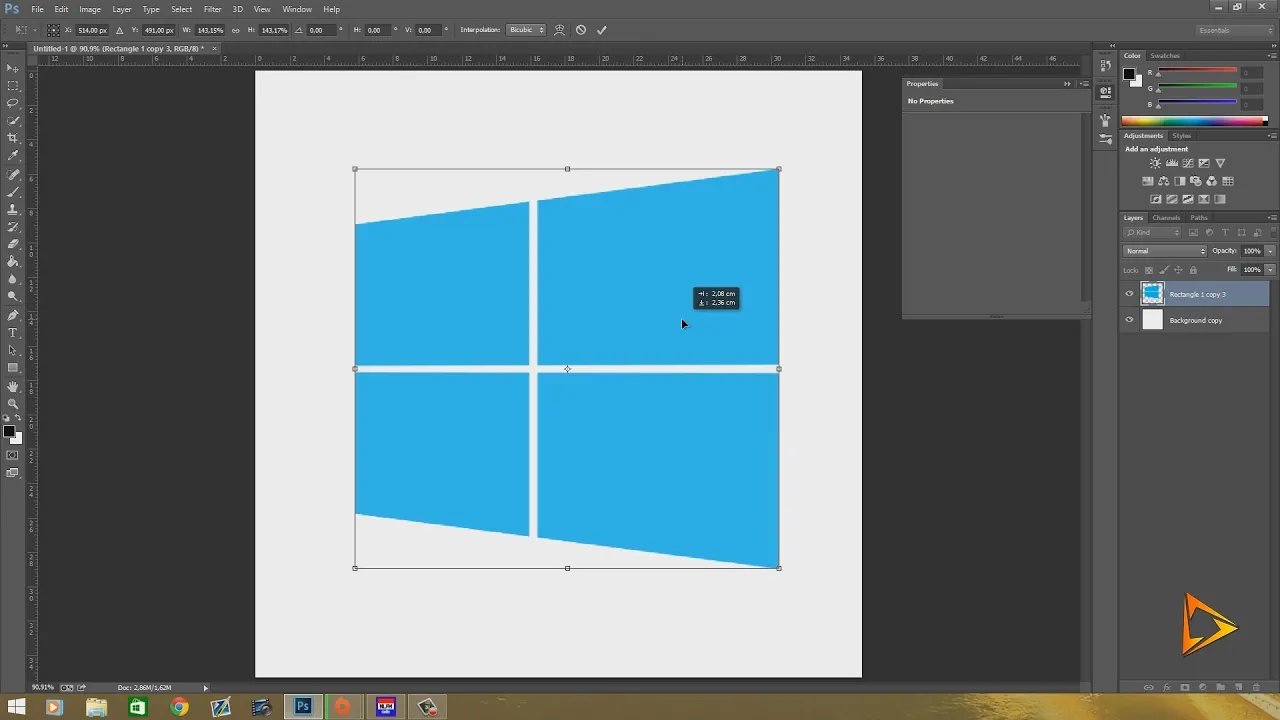Select the Rectangular Marquee tool
This screenshot has height=720, width=1280.
(x=13, y=86)
